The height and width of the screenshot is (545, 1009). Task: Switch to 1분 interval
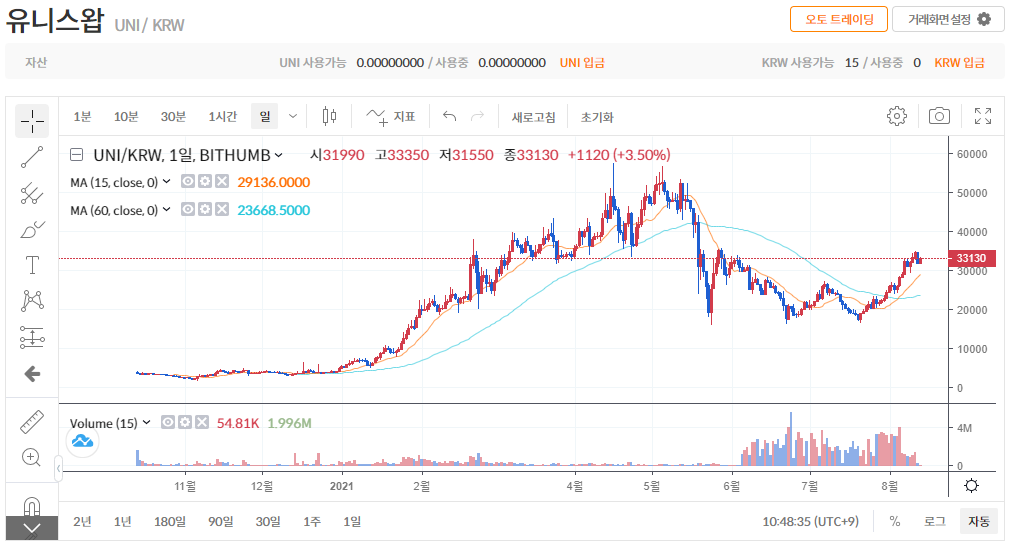(x=82, y=116)
